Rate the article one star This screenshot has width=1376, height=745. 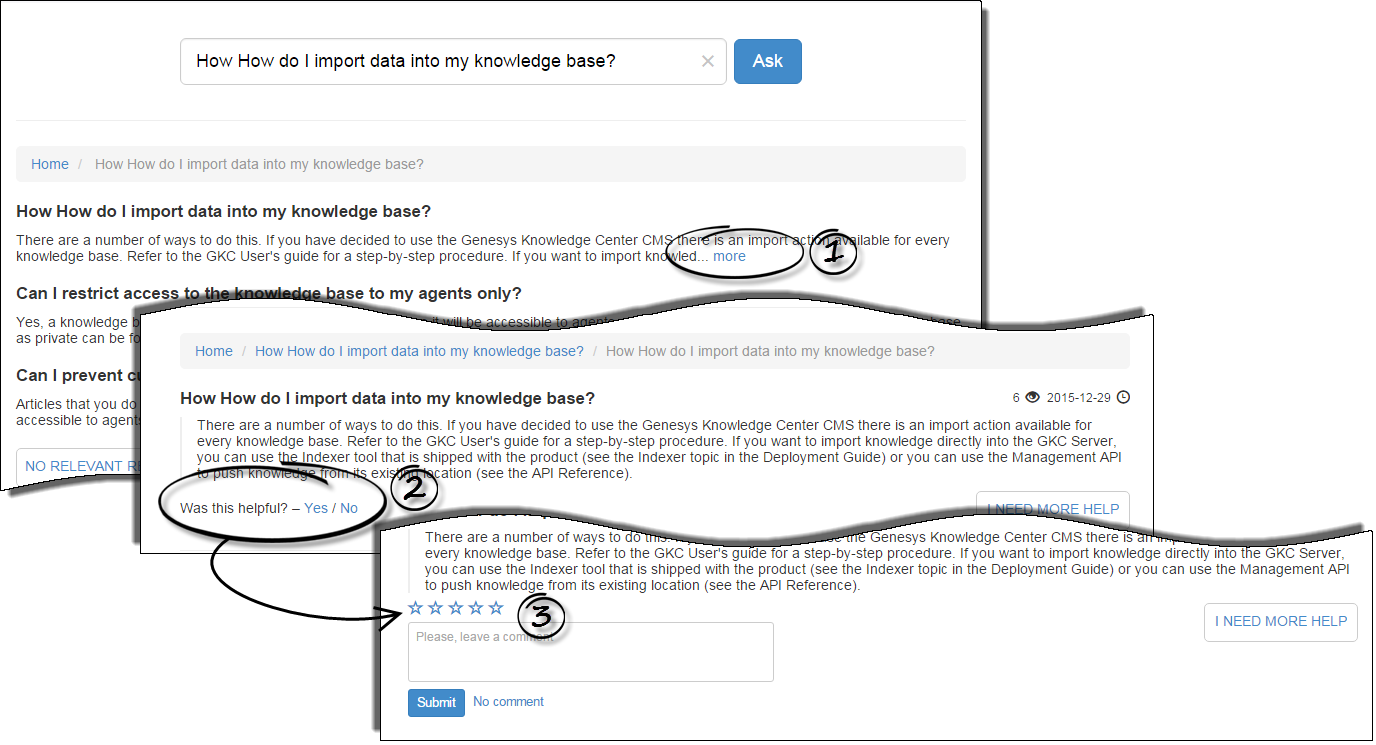416,608
